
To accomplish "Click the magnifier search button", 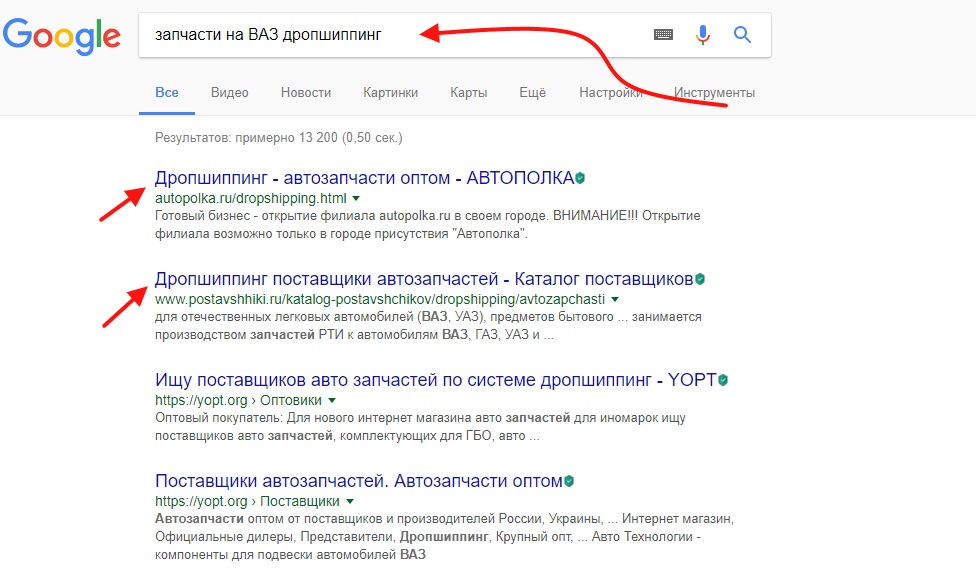I will click(x=742, y=34).
